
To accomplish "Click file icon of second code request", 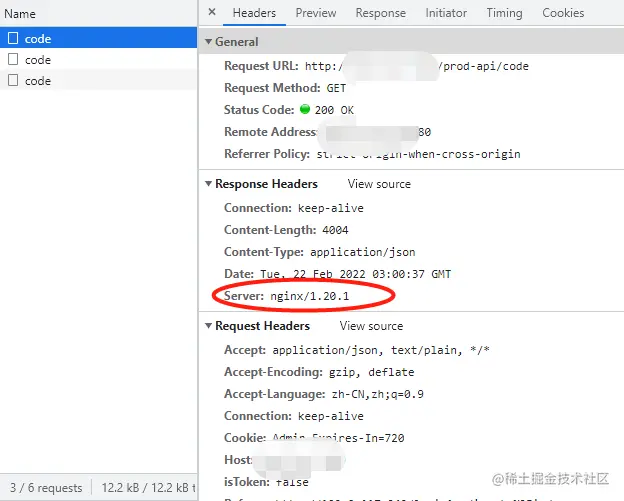I will tap(13, 59).
